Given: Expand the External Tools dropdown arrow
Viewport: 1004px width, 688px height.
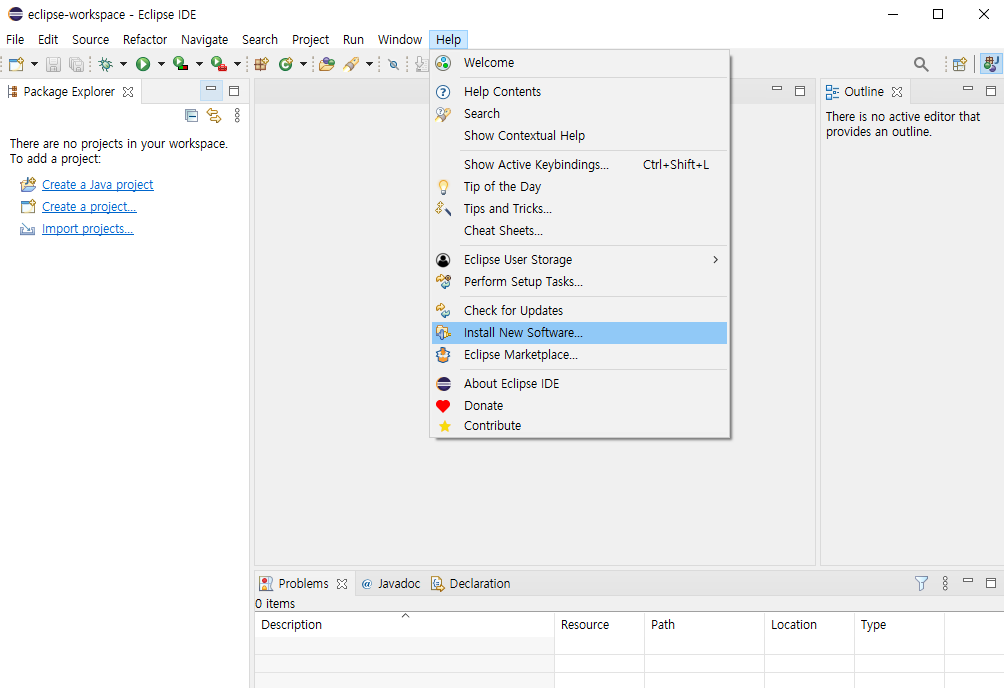Looking at the screenshot, I should coord(237,64).
